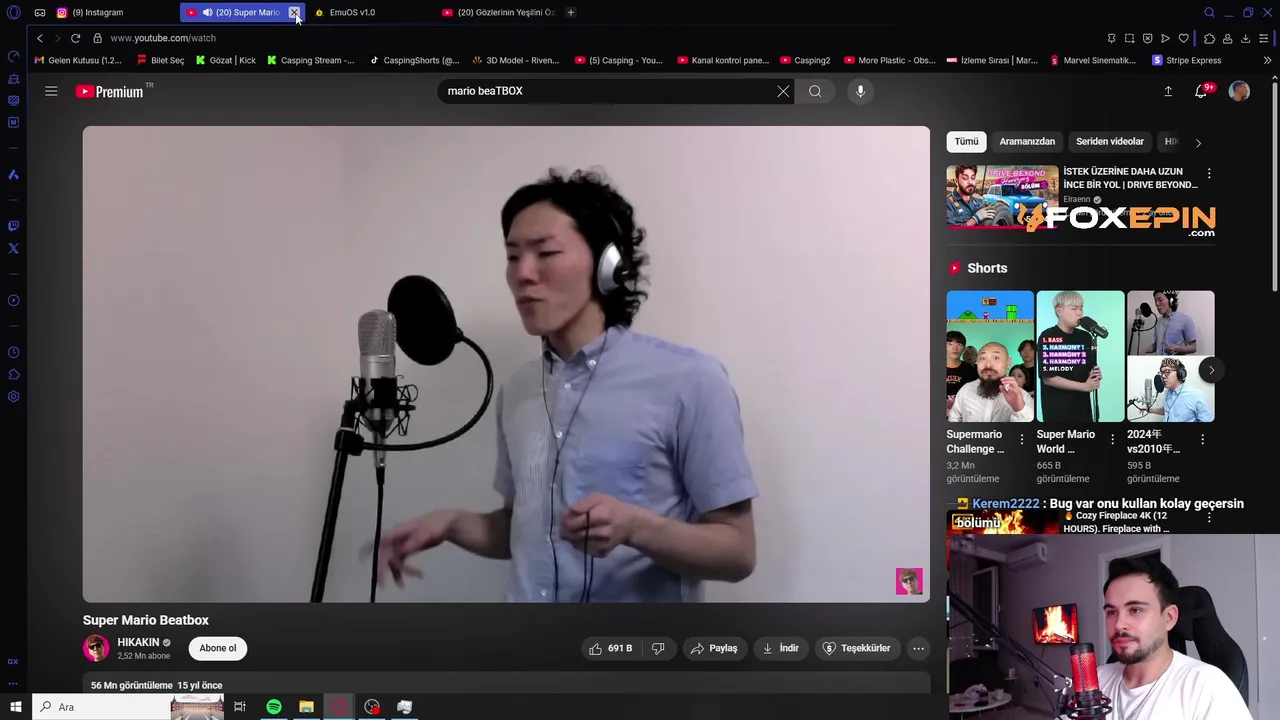Open options for Supermario Challenge short

[1021, 439]
